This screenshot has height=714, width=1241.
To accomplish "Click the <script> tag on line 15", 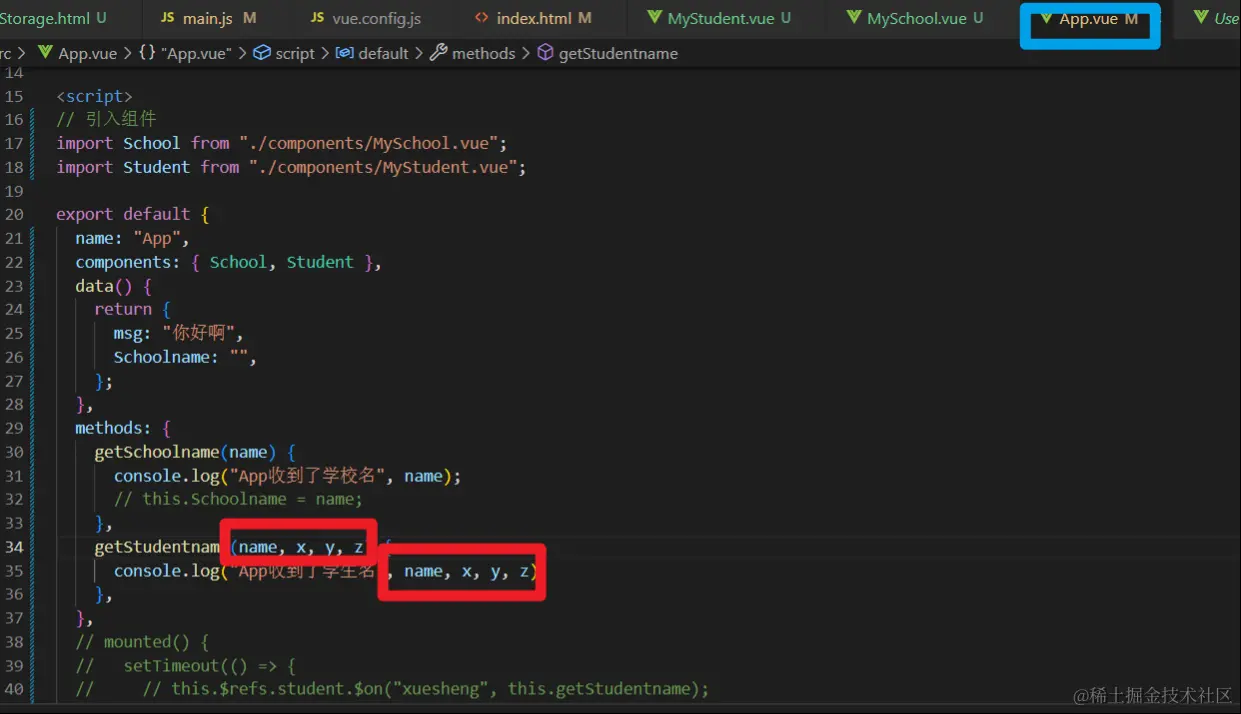I will point(94,96).
